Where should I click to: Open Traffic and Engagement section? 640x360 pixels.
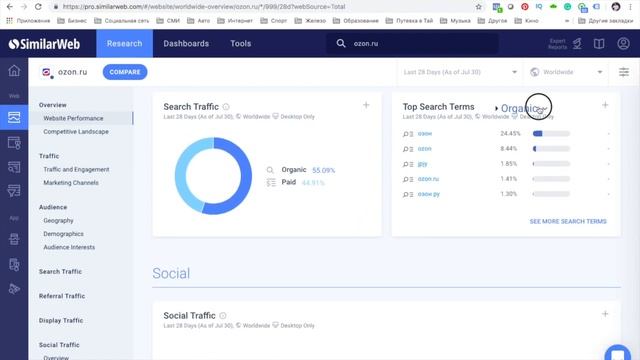point(76,169)
